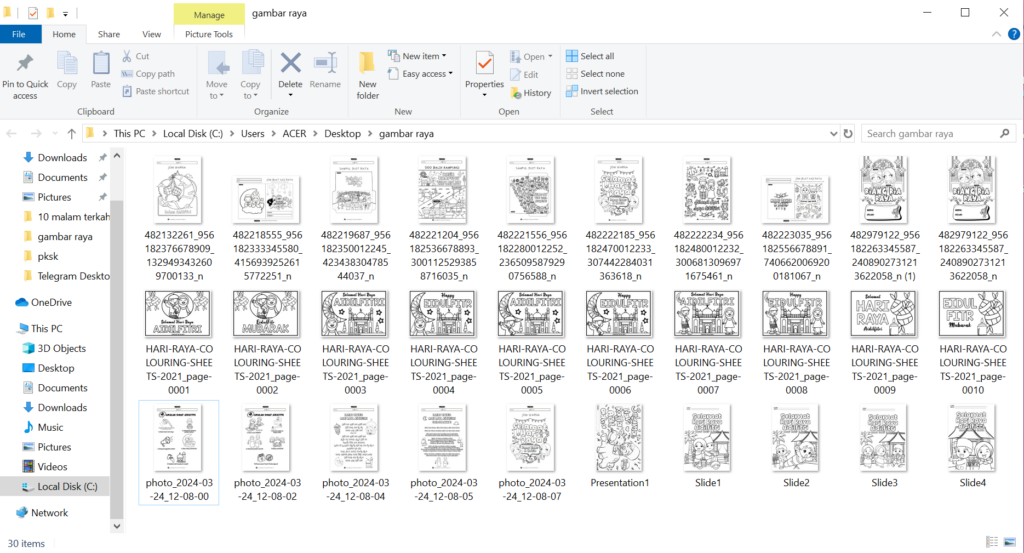This screenshot has width=1024, height=553.
Task: Click Select all in the ribbon
Action: [x=590, y=56]
